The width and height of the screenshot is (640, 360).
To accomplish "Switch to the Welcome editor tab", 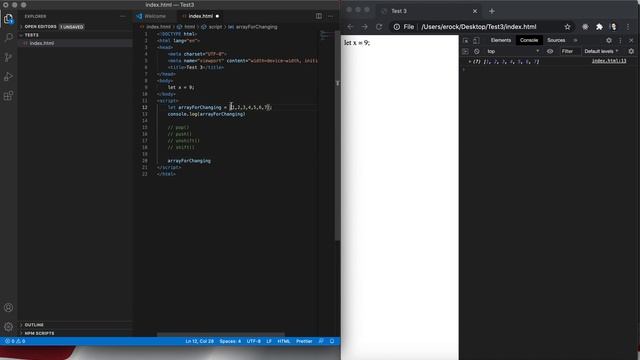I will 155,16.
